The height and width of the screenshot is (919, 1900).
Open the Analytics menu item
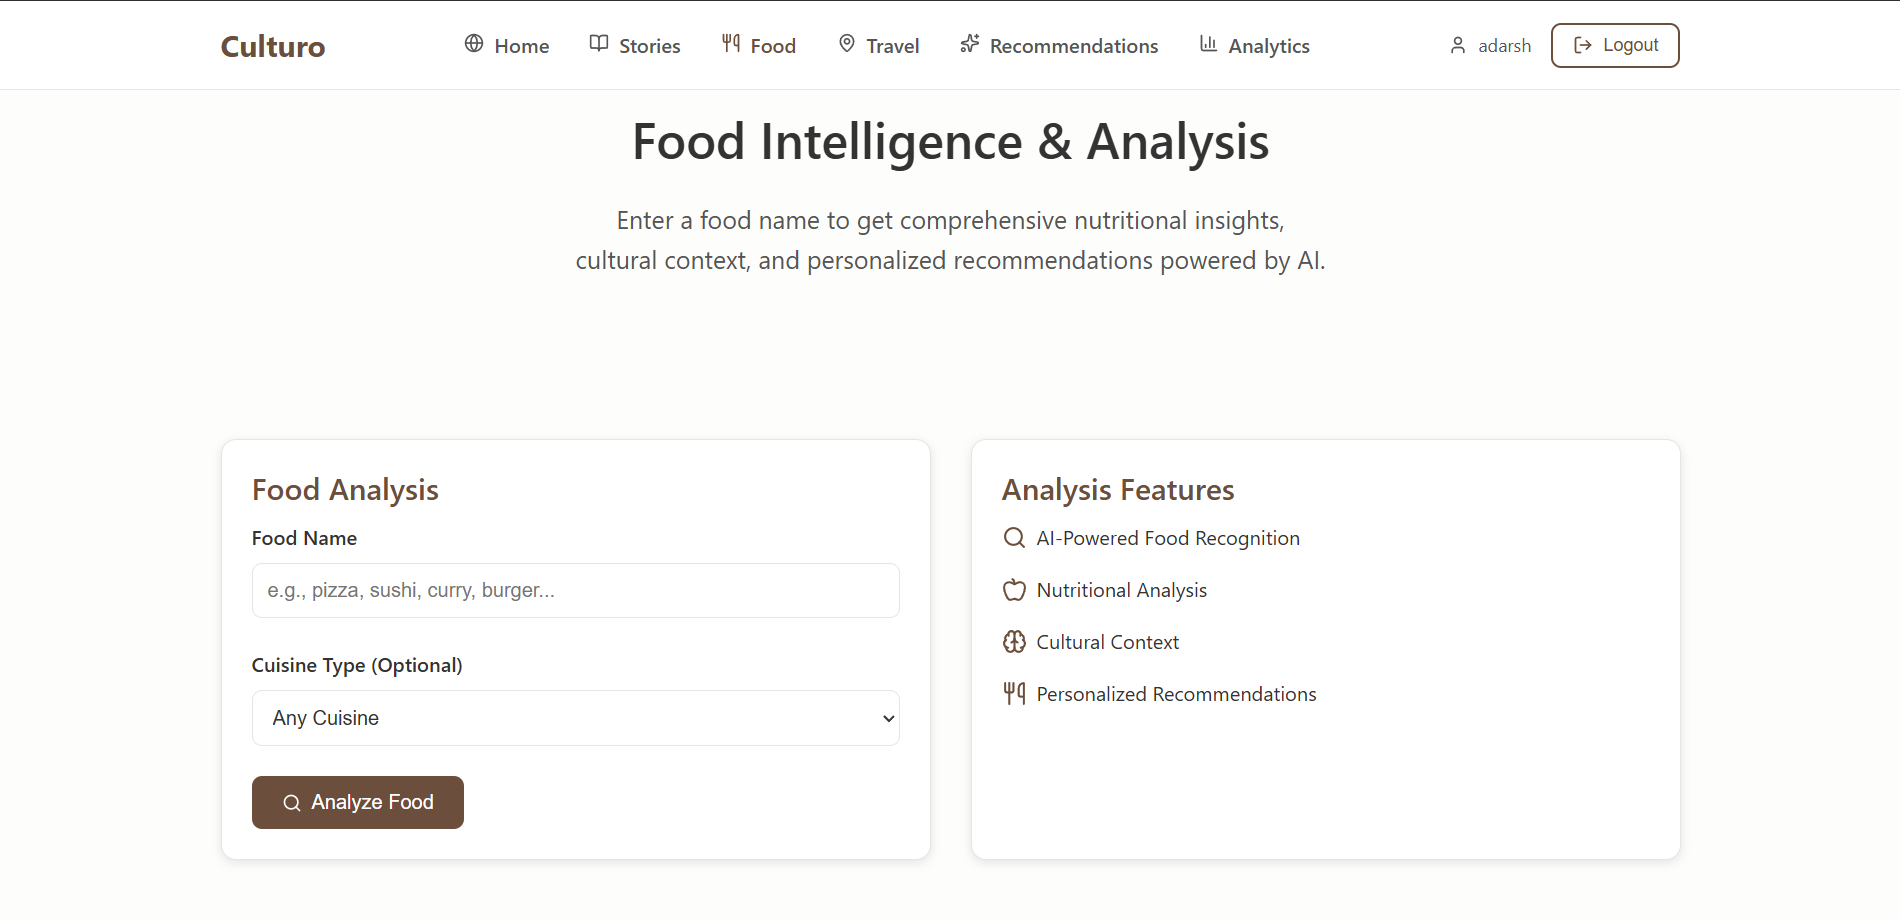point(1254,45)
